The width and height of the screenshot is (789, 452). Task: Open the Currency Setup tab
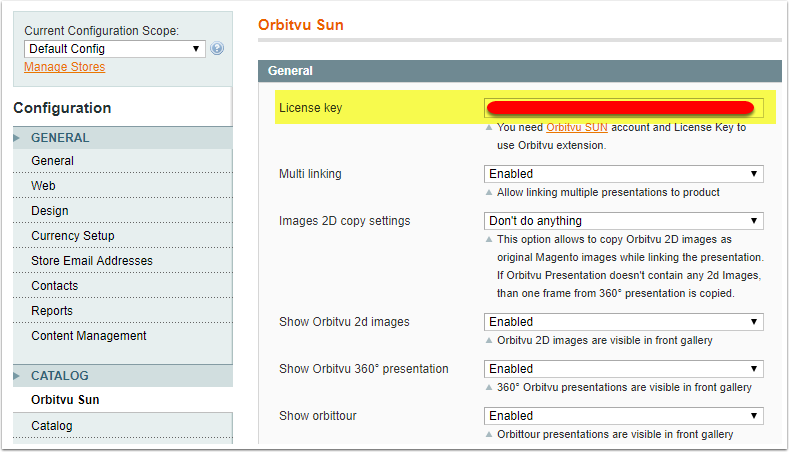[x=123, y=236]
